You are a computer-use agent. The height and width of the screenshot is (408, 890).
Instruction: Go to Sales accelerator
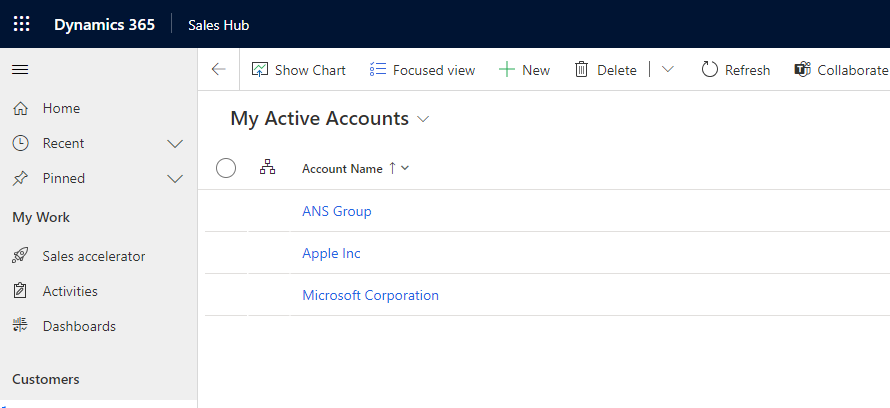coord(93,256)
